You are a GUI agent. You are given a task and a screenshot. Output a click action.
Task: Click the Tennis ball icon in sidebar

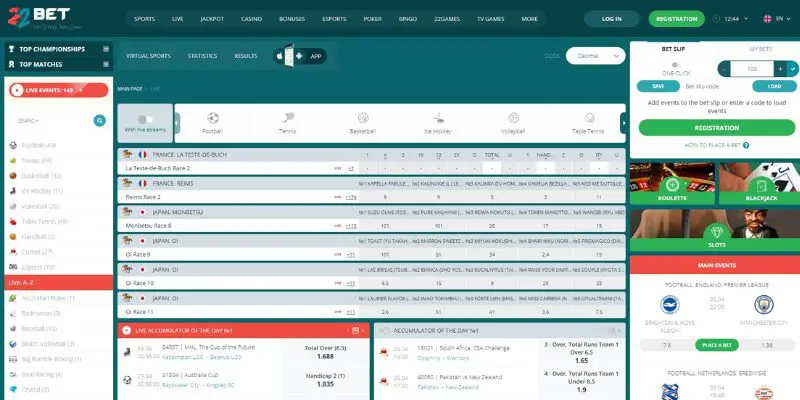click(13, 161)
